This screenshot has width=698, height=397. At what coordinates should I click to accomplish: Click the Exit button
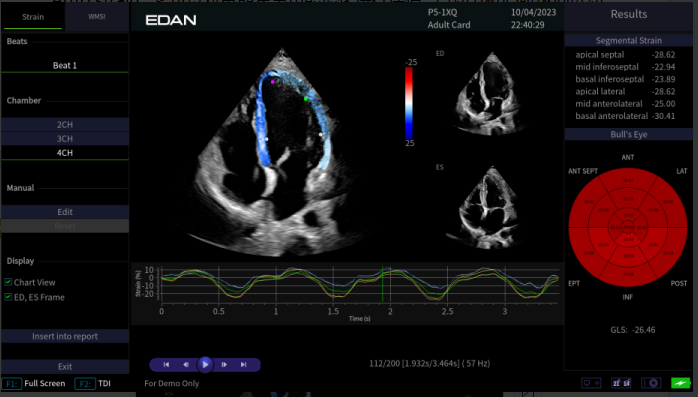[x=65, y=366]
